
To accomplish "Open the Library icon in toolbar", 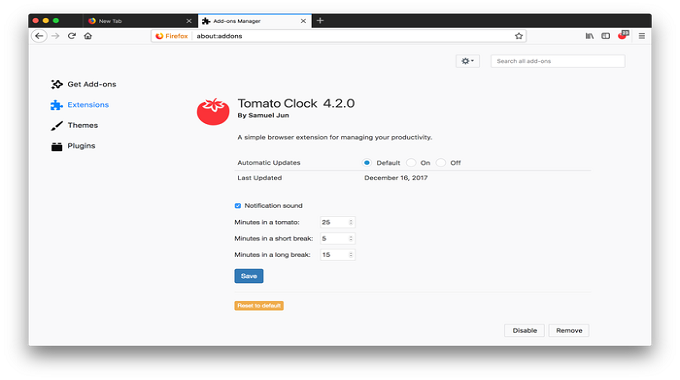I will [589, 36].
